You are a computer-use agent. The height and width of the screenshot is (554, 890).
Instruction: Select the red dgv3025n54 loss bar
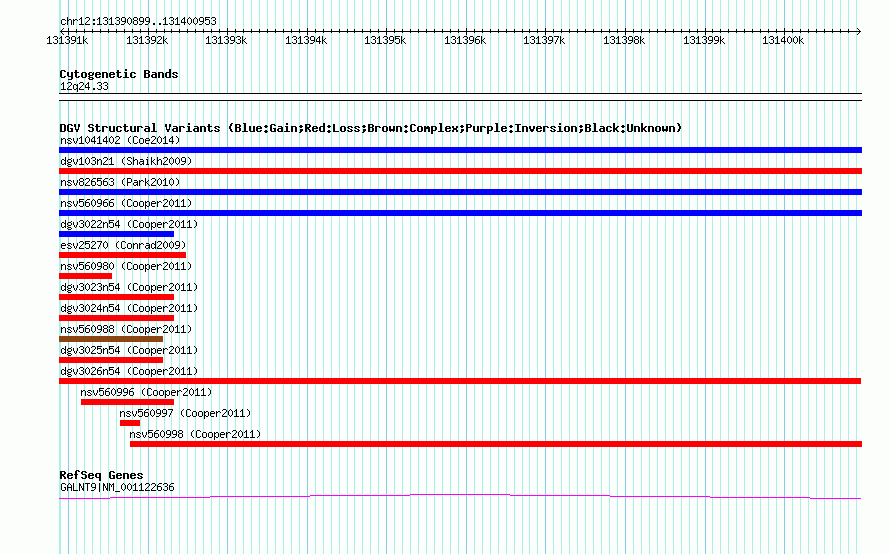click(111, 360)
